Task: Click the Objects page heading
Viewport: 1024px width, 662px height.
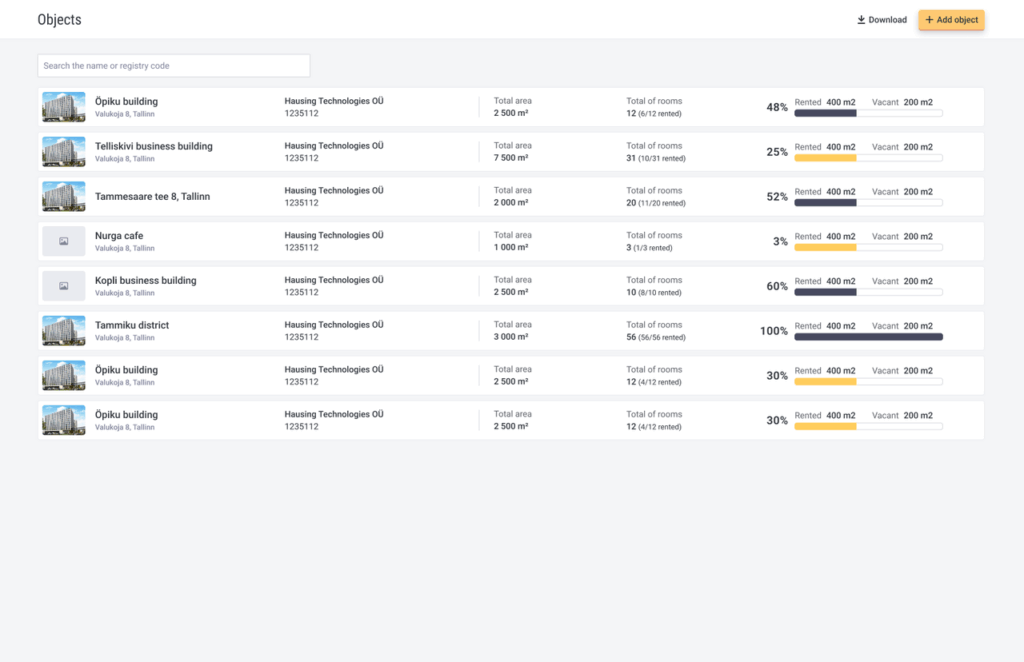Action: coord(59,20)
